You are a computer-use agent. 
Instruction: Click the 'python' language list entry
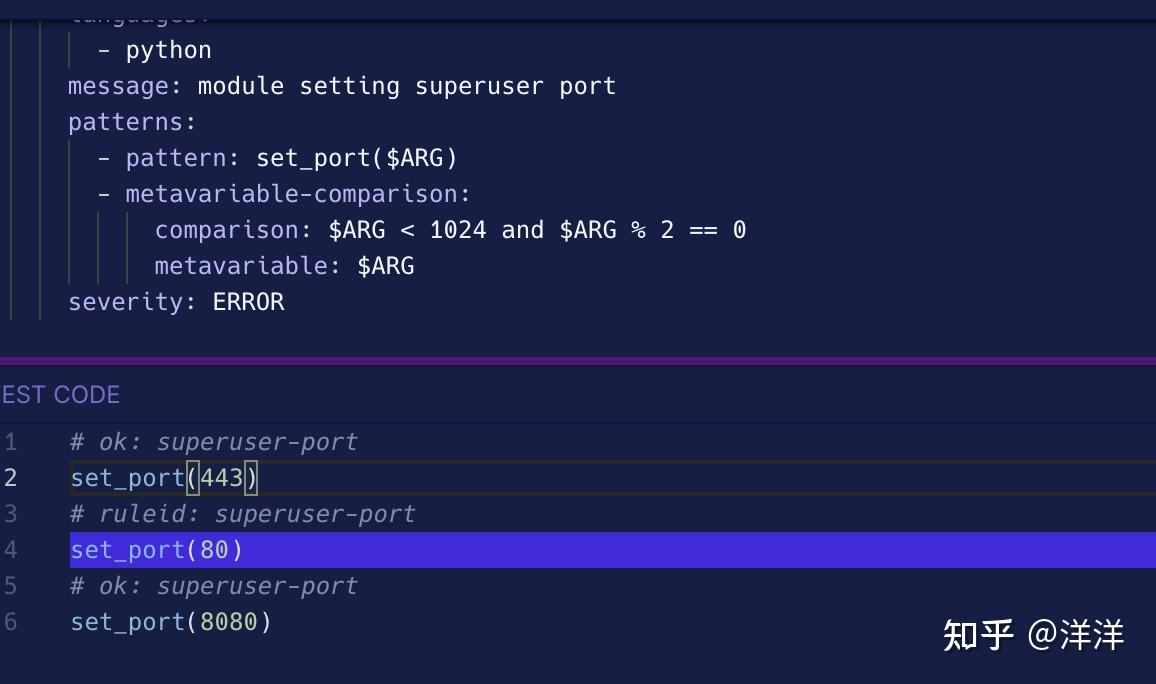[x=168, y=50]
